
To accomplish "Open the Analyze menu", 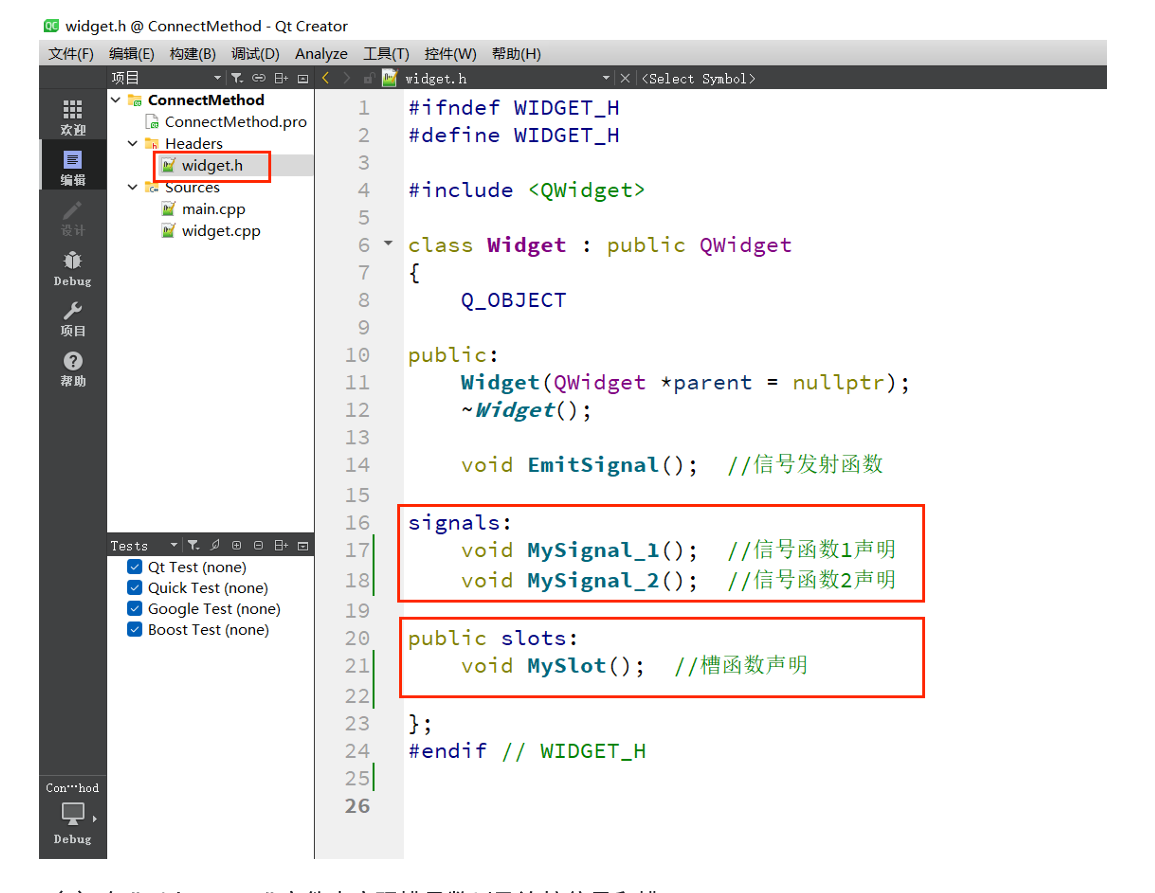I will coord(321,54).
